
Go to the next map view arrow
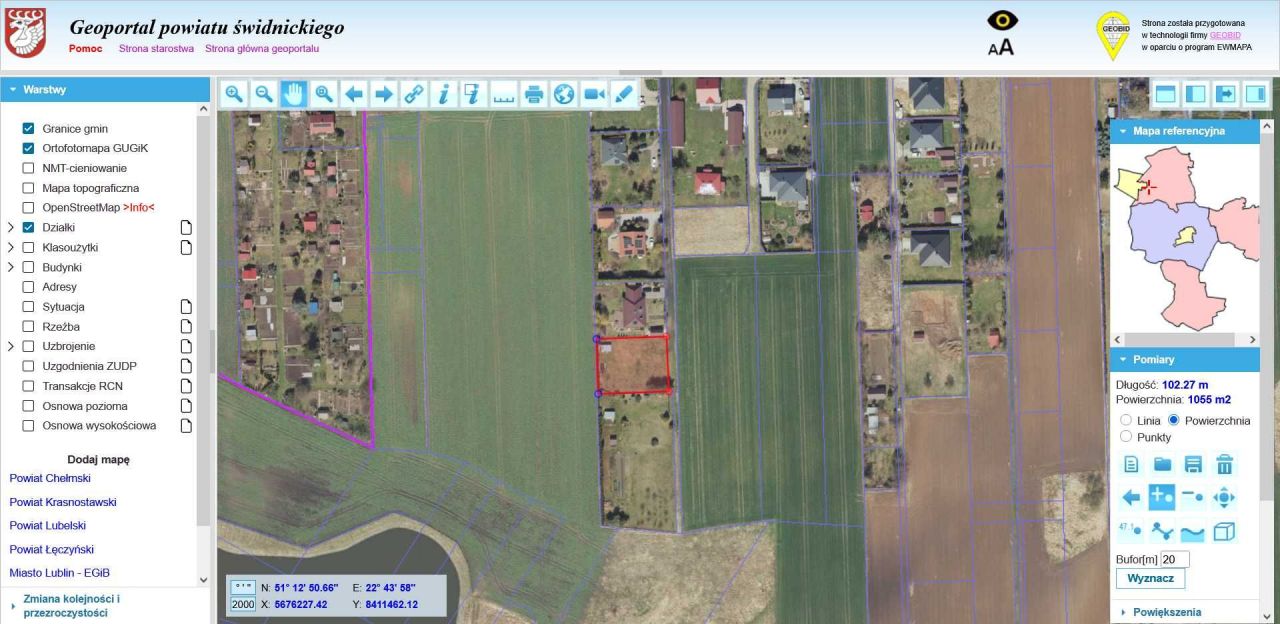point(384,94)
